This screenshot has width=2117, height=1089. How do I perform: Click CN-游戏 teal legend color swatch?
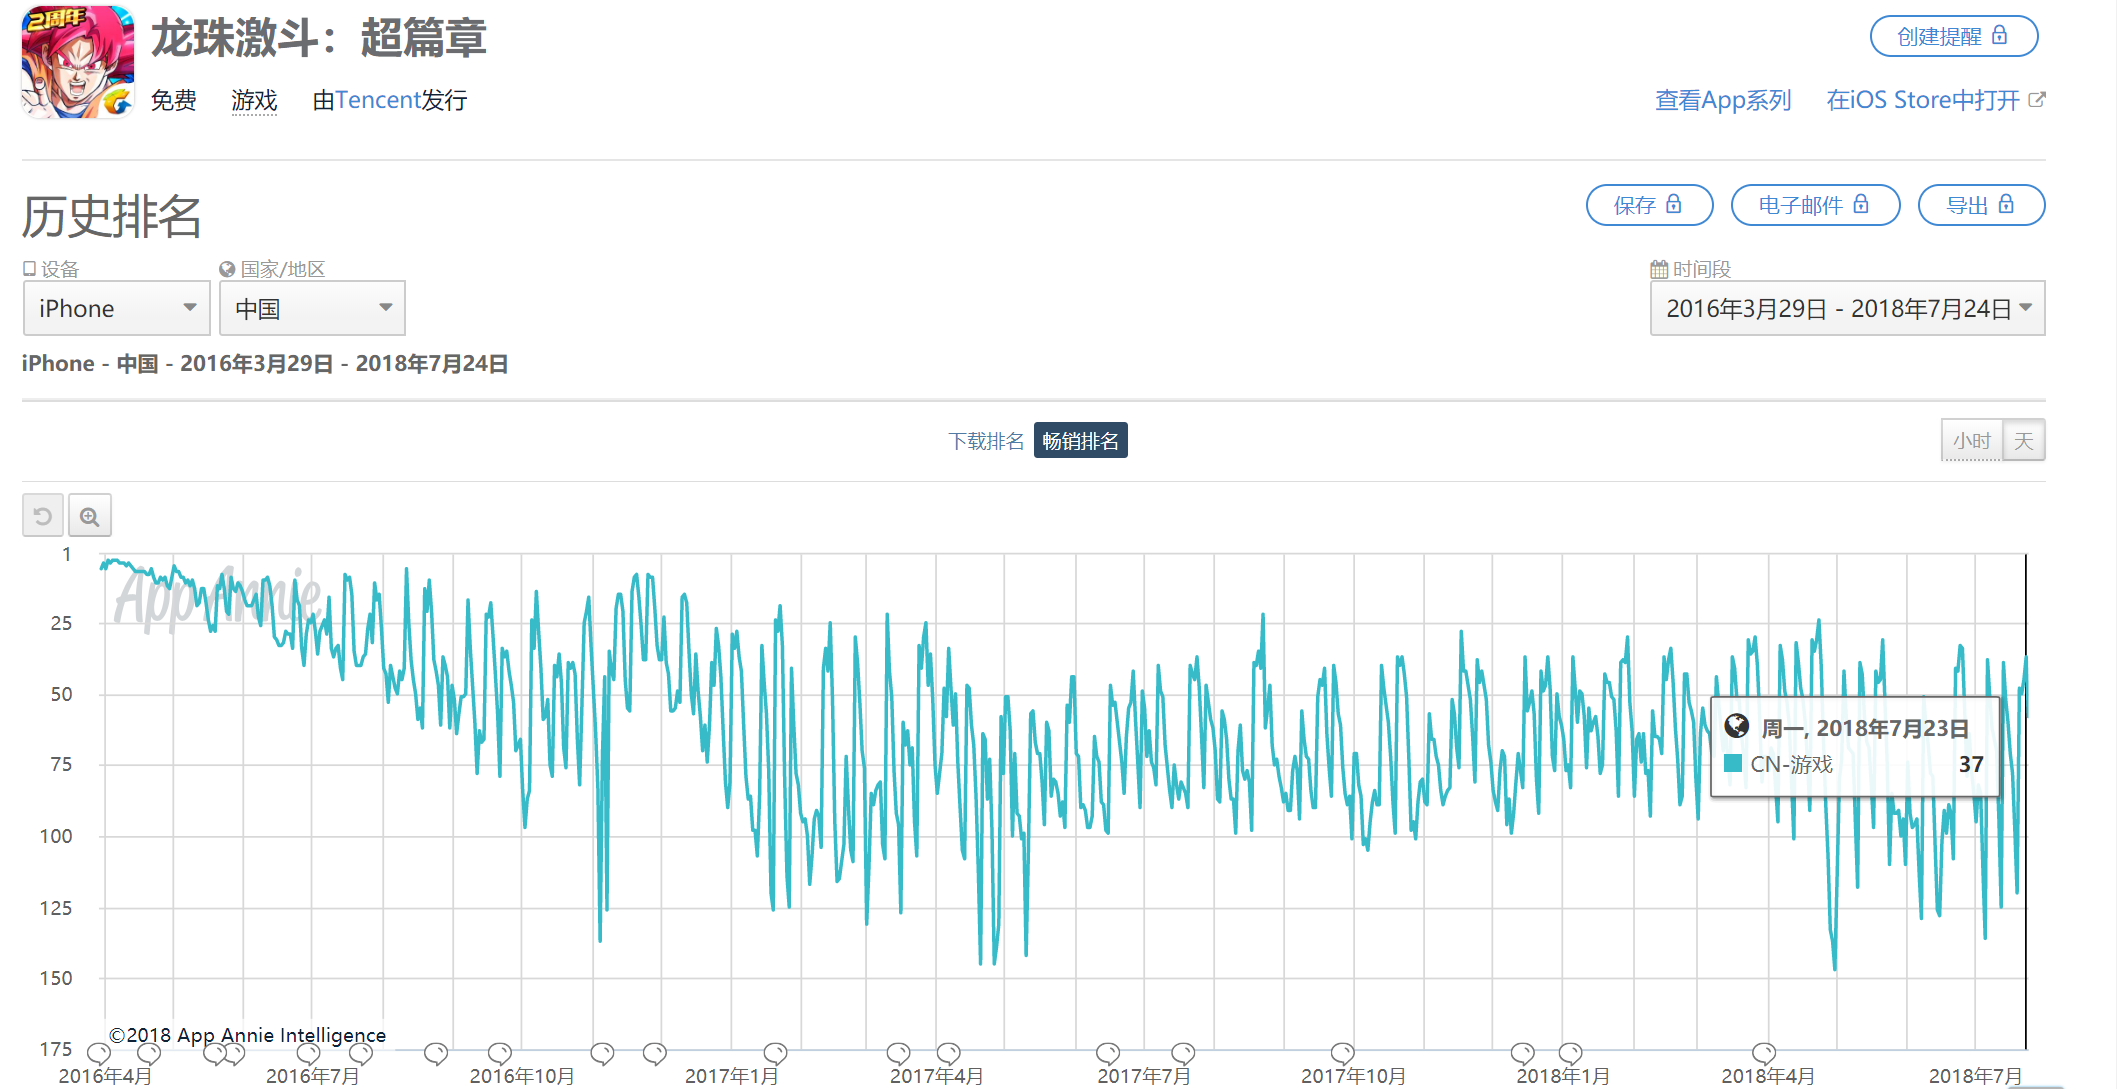pos(1734,764)
